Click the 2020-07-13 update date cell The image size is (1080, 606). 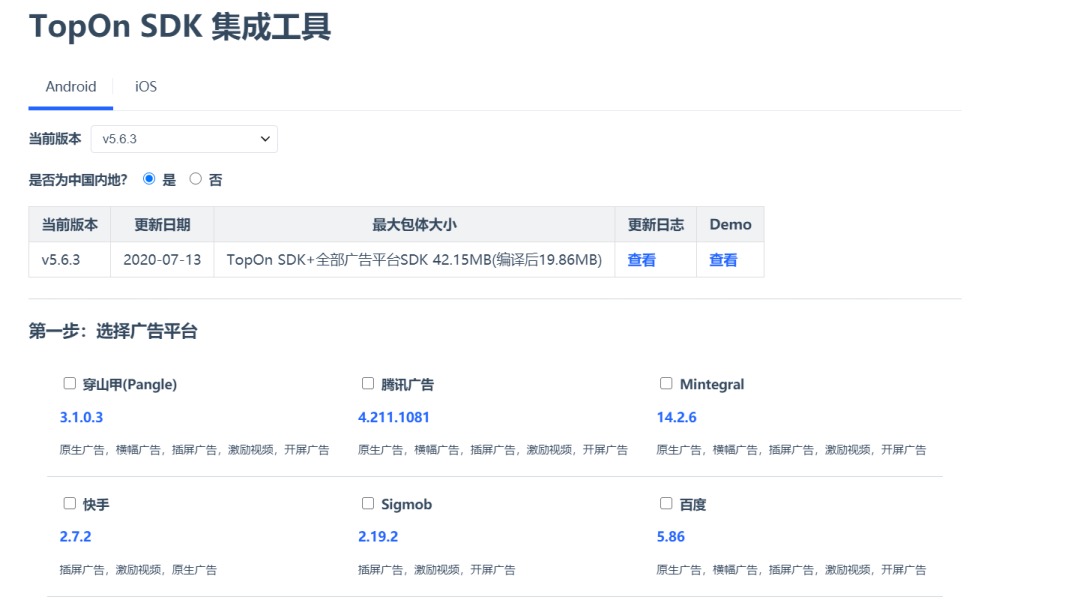pyautogui.click(x=162, y=260)
